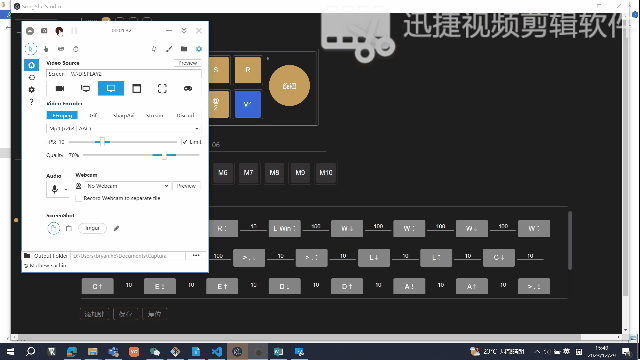640x360 pixels.
Task: Click the Output Folder path field
Action: 128,256
